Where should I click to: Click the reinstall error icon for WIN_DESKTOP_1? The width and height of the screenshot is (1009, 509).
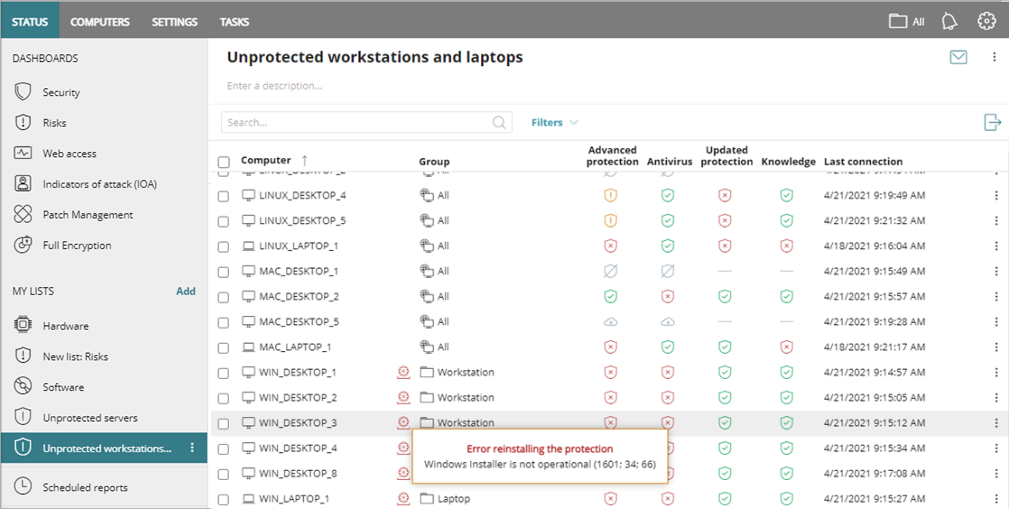pos(404,372)
